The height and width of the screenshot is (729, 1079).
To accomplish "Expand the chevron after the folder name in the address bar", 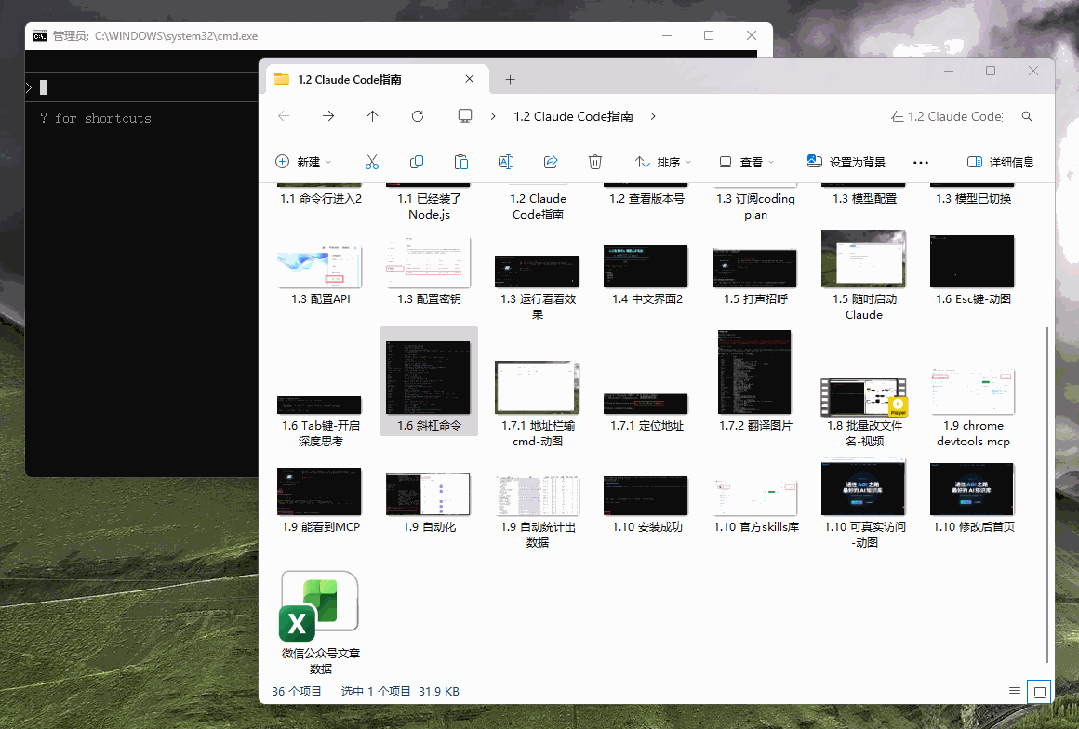I will [653, 116].
